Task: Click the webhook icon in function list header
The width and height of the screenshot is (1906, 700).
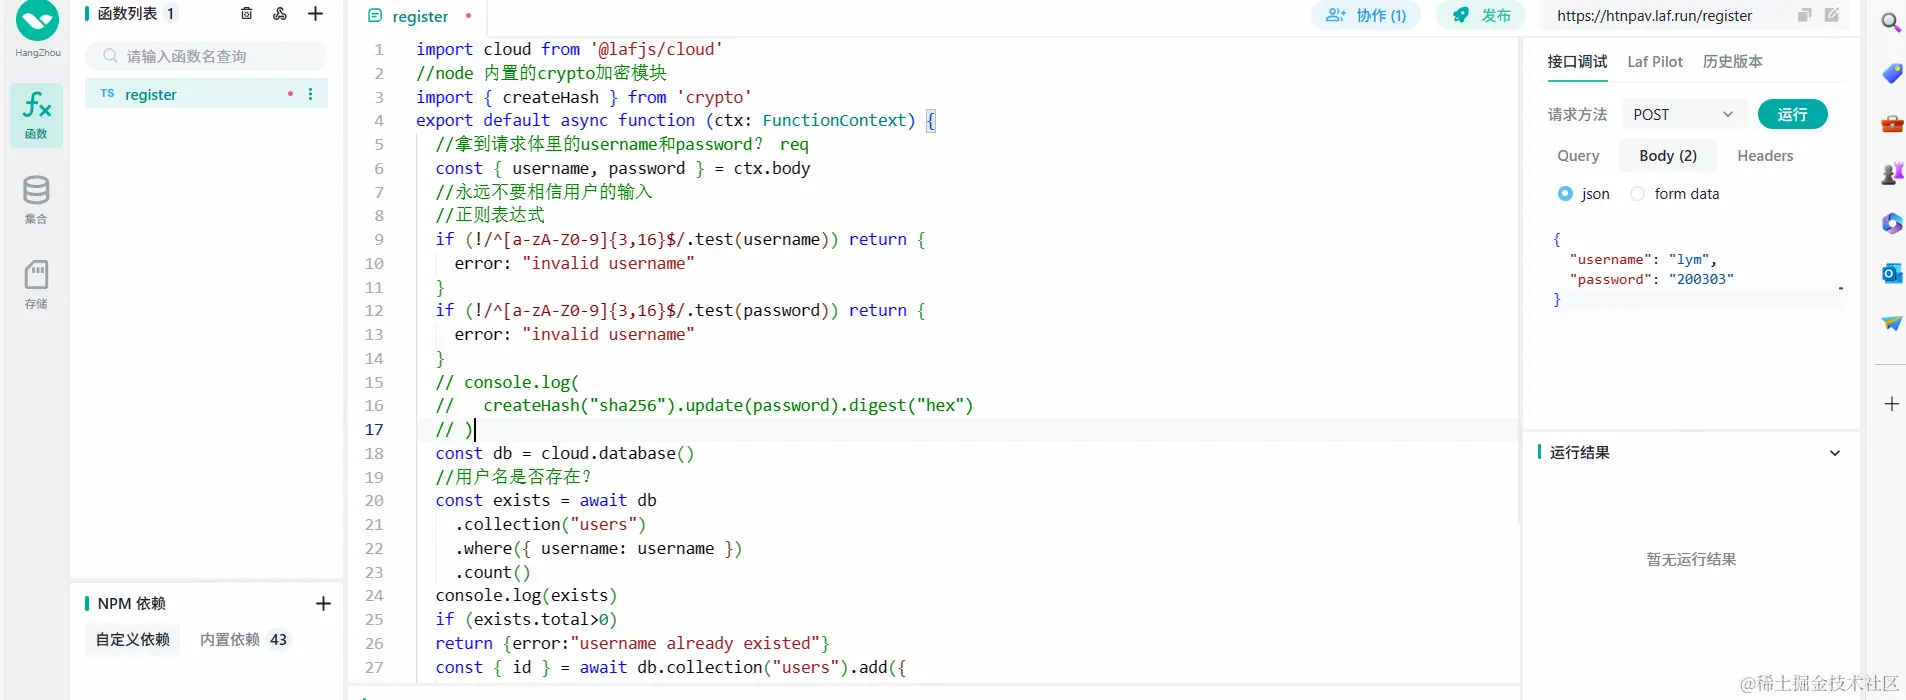Action: click(x=280, y=14)
